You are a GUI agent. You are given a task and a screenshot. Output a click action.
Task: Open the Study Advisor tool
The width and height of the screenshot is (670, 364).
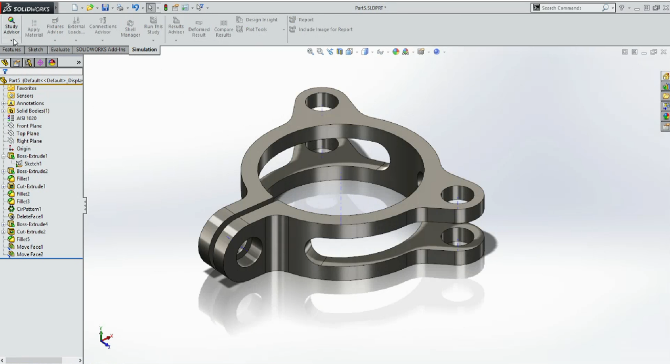[11, 26]
